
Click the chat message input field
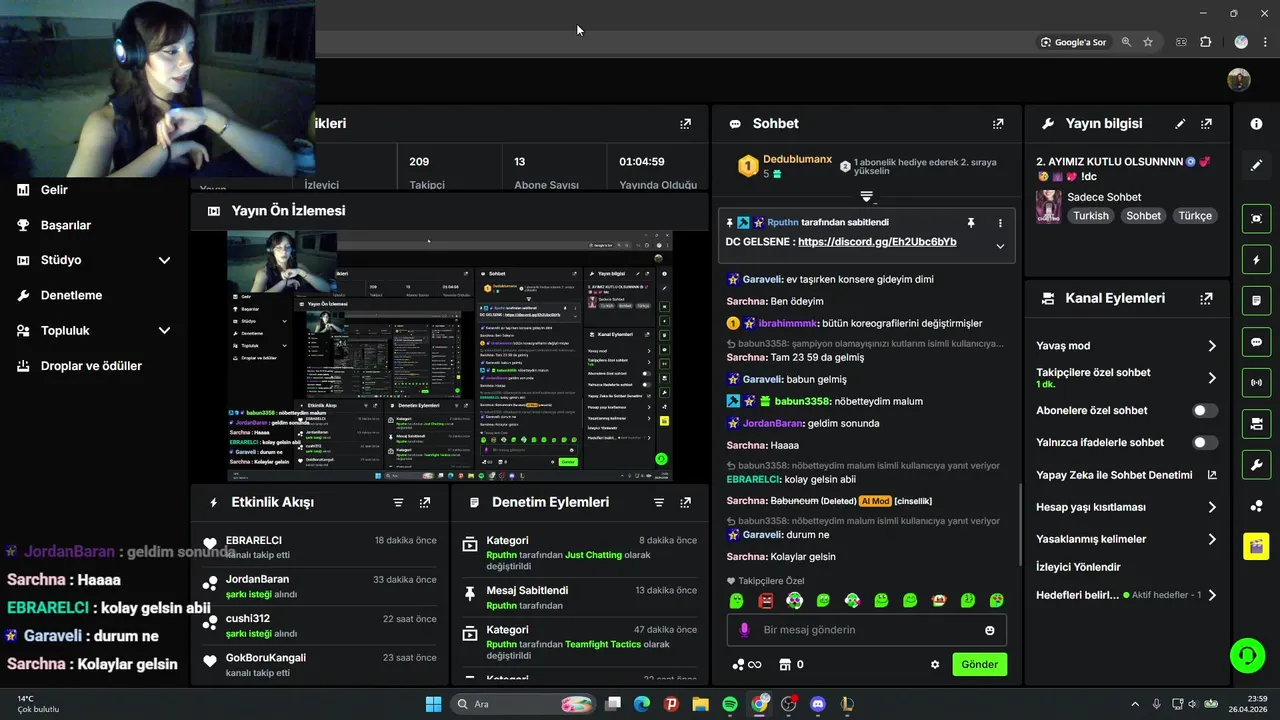pyautogui.click(x=866, y=630)
